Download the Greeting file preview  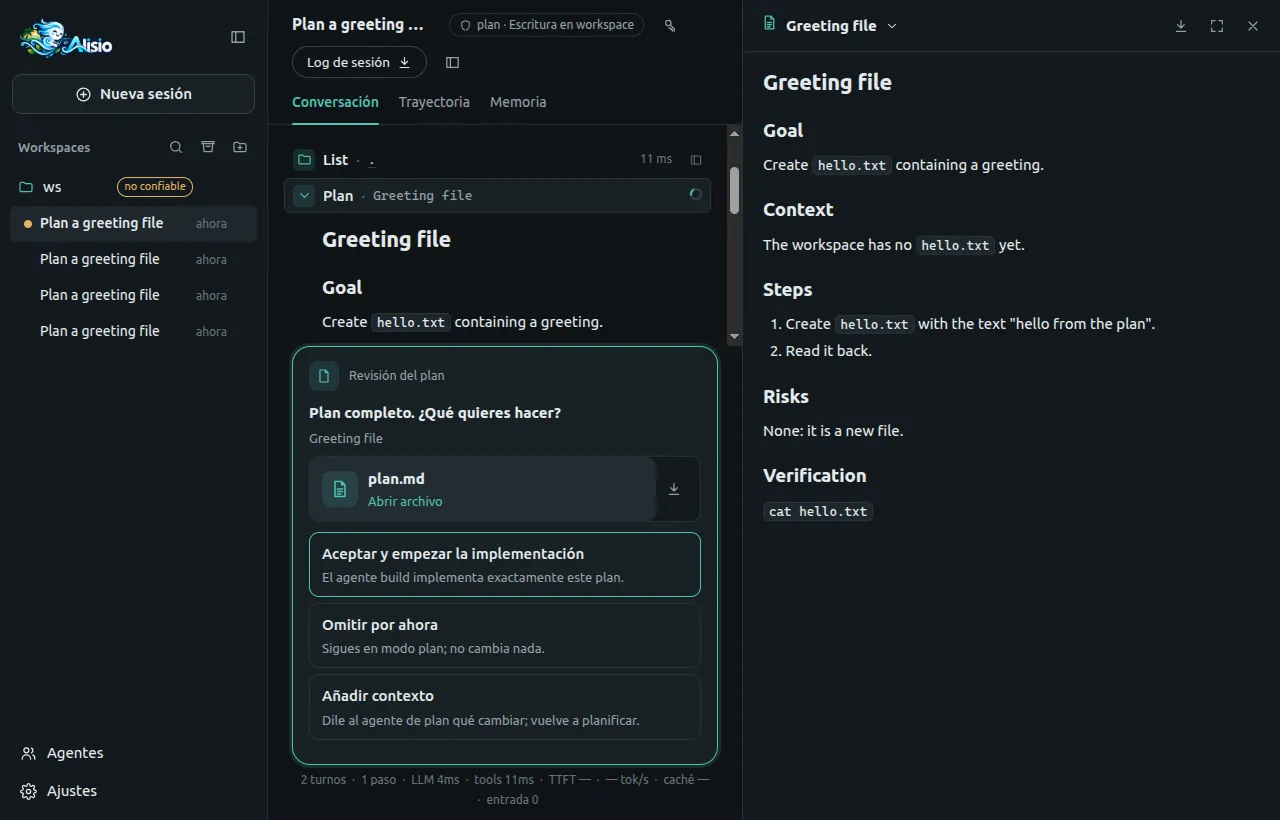point(1181,26)
